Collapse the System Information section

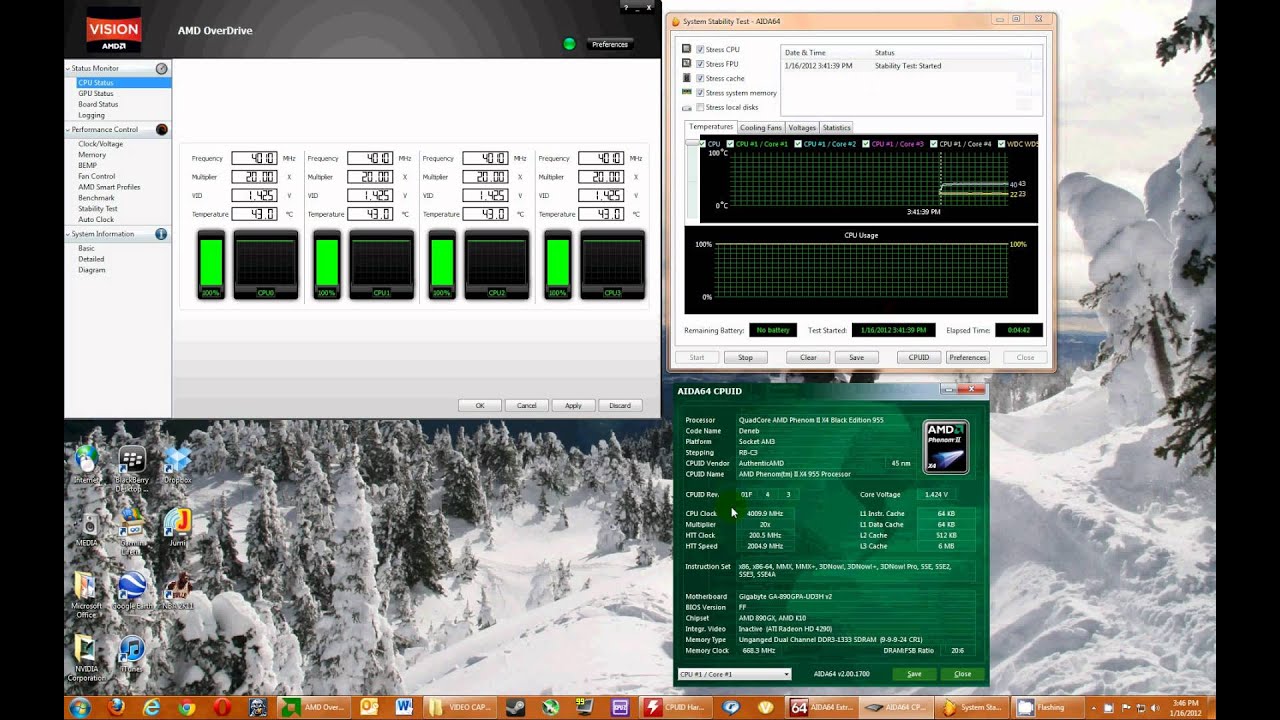pos(68,234)
